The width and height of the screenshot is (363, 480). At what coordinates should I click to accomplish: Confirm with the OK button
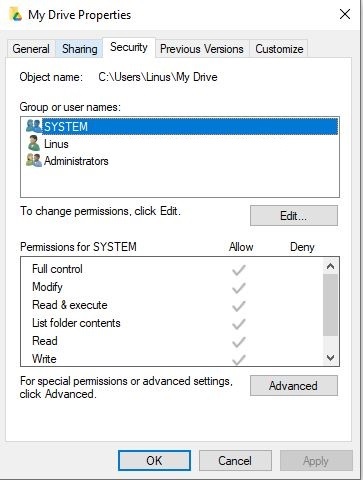tap(154, 461)
